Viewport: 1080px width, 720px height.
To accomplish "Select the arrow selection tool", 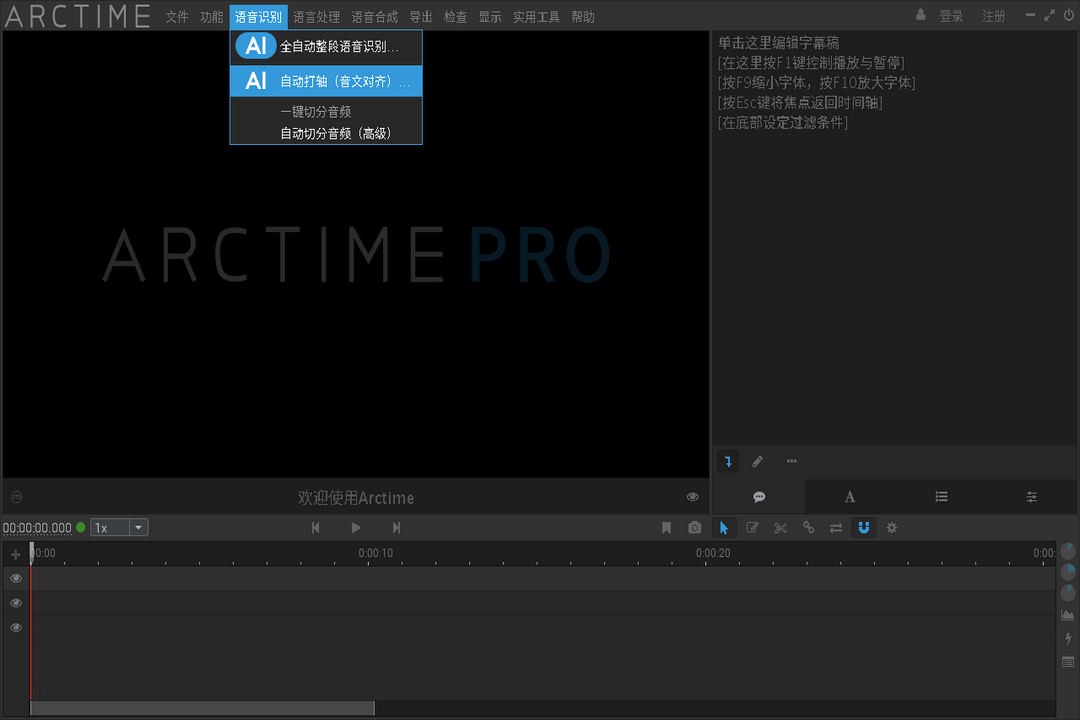I will pyautogui.click(x=725, y=527).
